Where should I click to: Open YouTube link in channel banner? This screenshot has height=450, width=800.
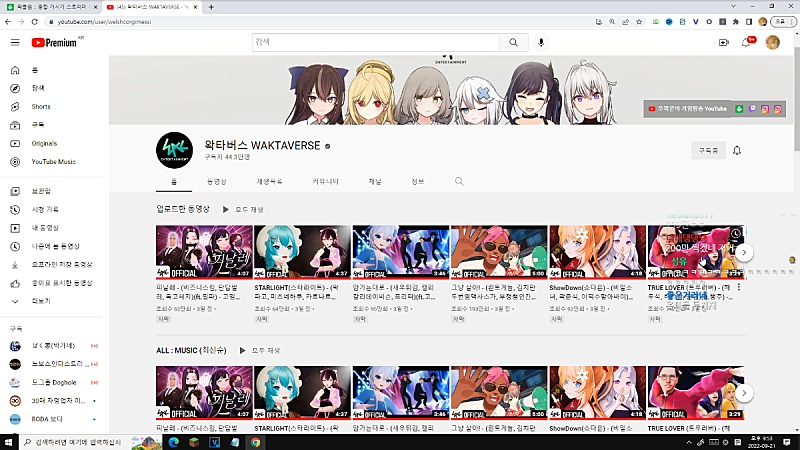[x=687, y=109]
